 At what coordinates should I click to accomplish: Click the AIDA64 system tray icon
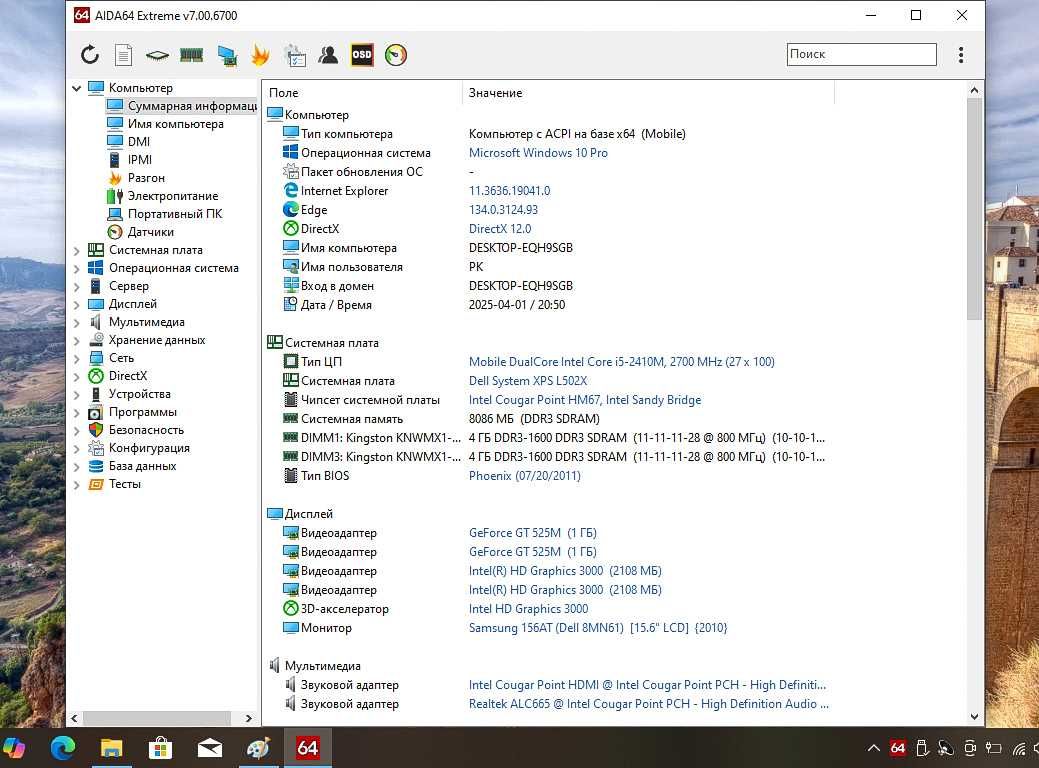pos(898,748)
